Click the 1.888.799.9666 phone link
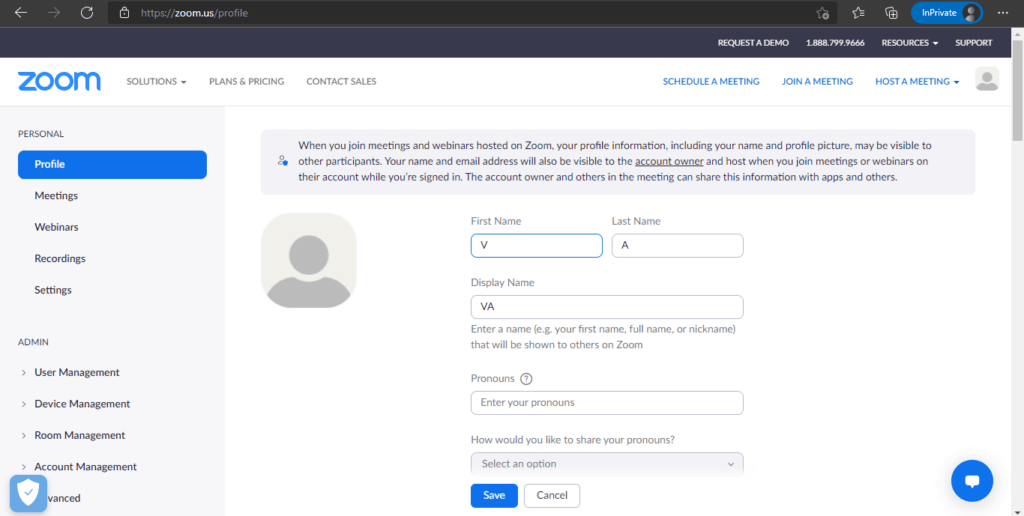The width and height of the screenshot is (1024, 516). (835, 42)
